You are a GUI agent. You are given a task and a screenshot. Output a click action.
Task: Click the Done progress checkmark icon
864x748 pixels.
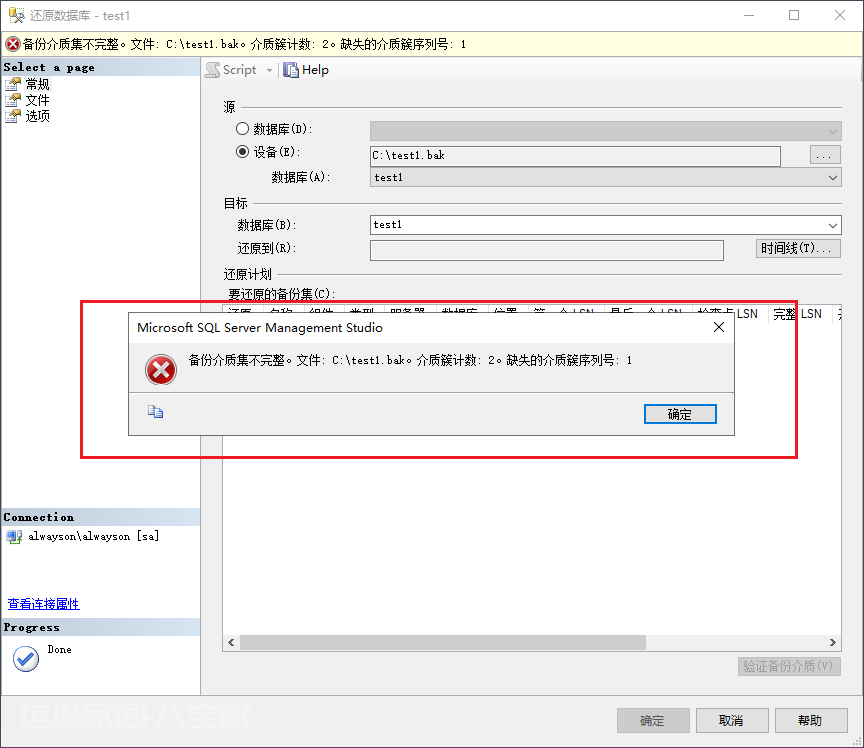click(26, 658)
